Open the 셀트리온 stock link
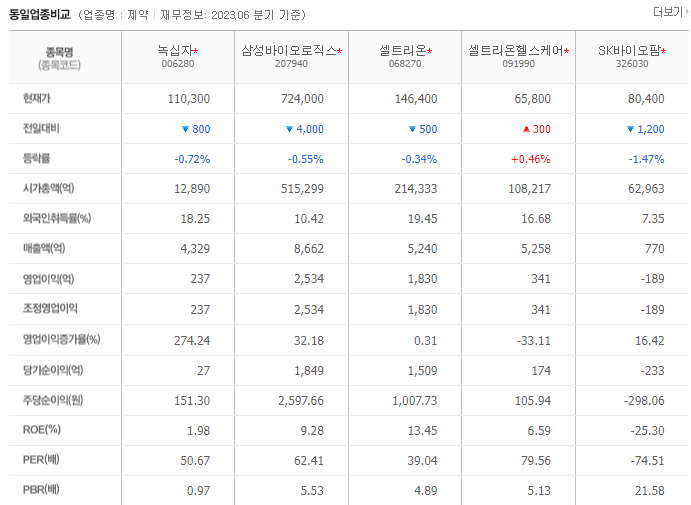This screenshot has height=505, width=691. click(x=403, y=51)
